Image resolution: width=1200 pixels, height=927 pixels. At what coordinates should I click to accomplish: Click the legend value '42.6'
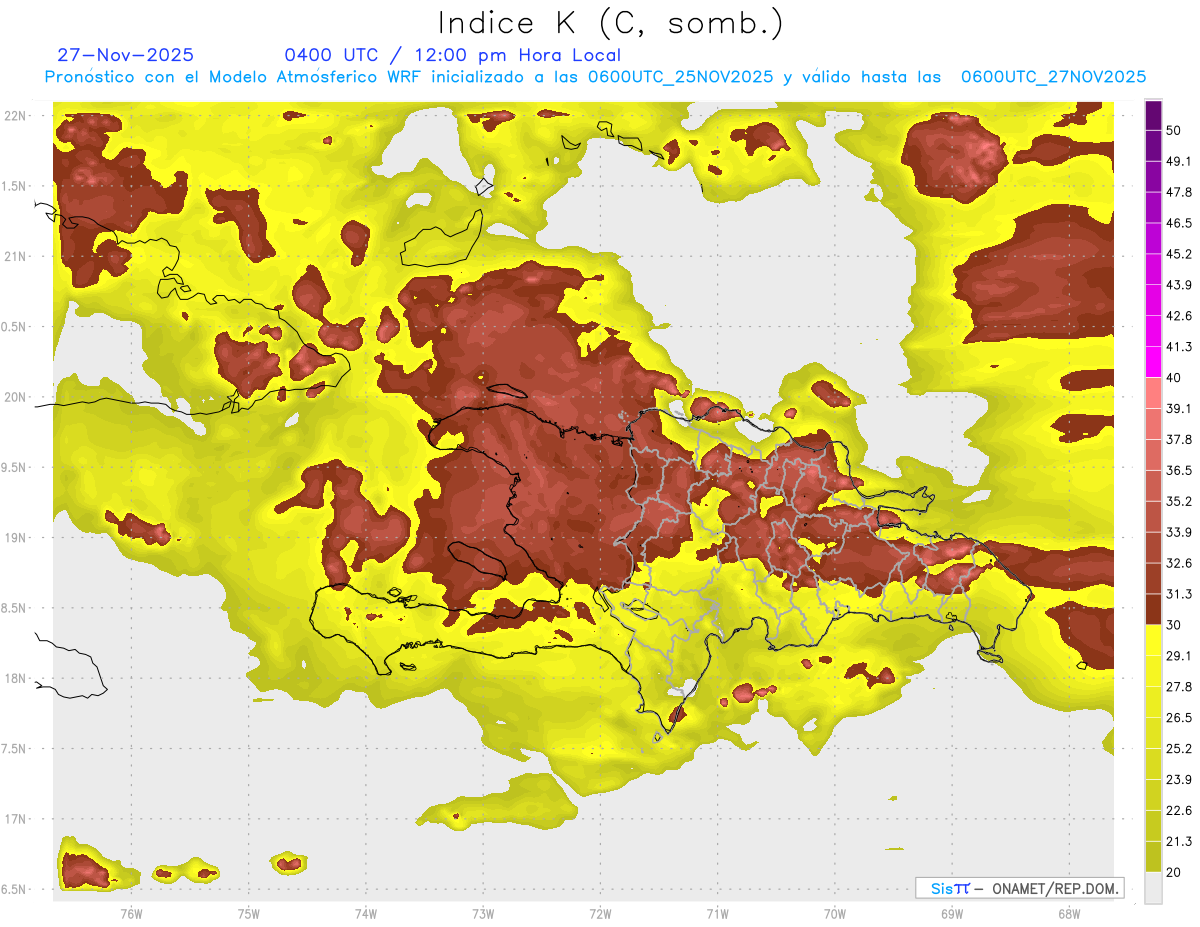[1179, 316]
